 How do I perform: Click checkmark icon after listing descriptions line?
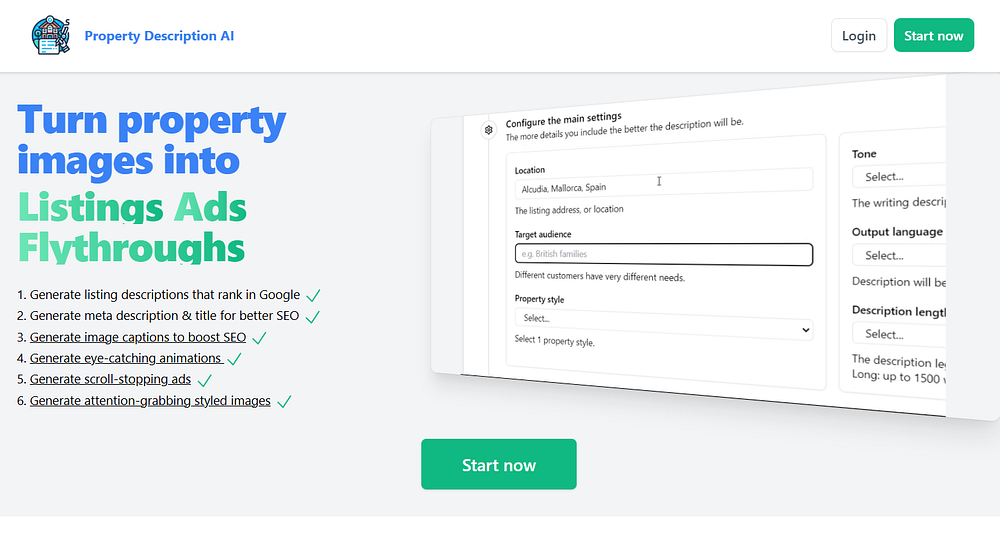[313, 295]
